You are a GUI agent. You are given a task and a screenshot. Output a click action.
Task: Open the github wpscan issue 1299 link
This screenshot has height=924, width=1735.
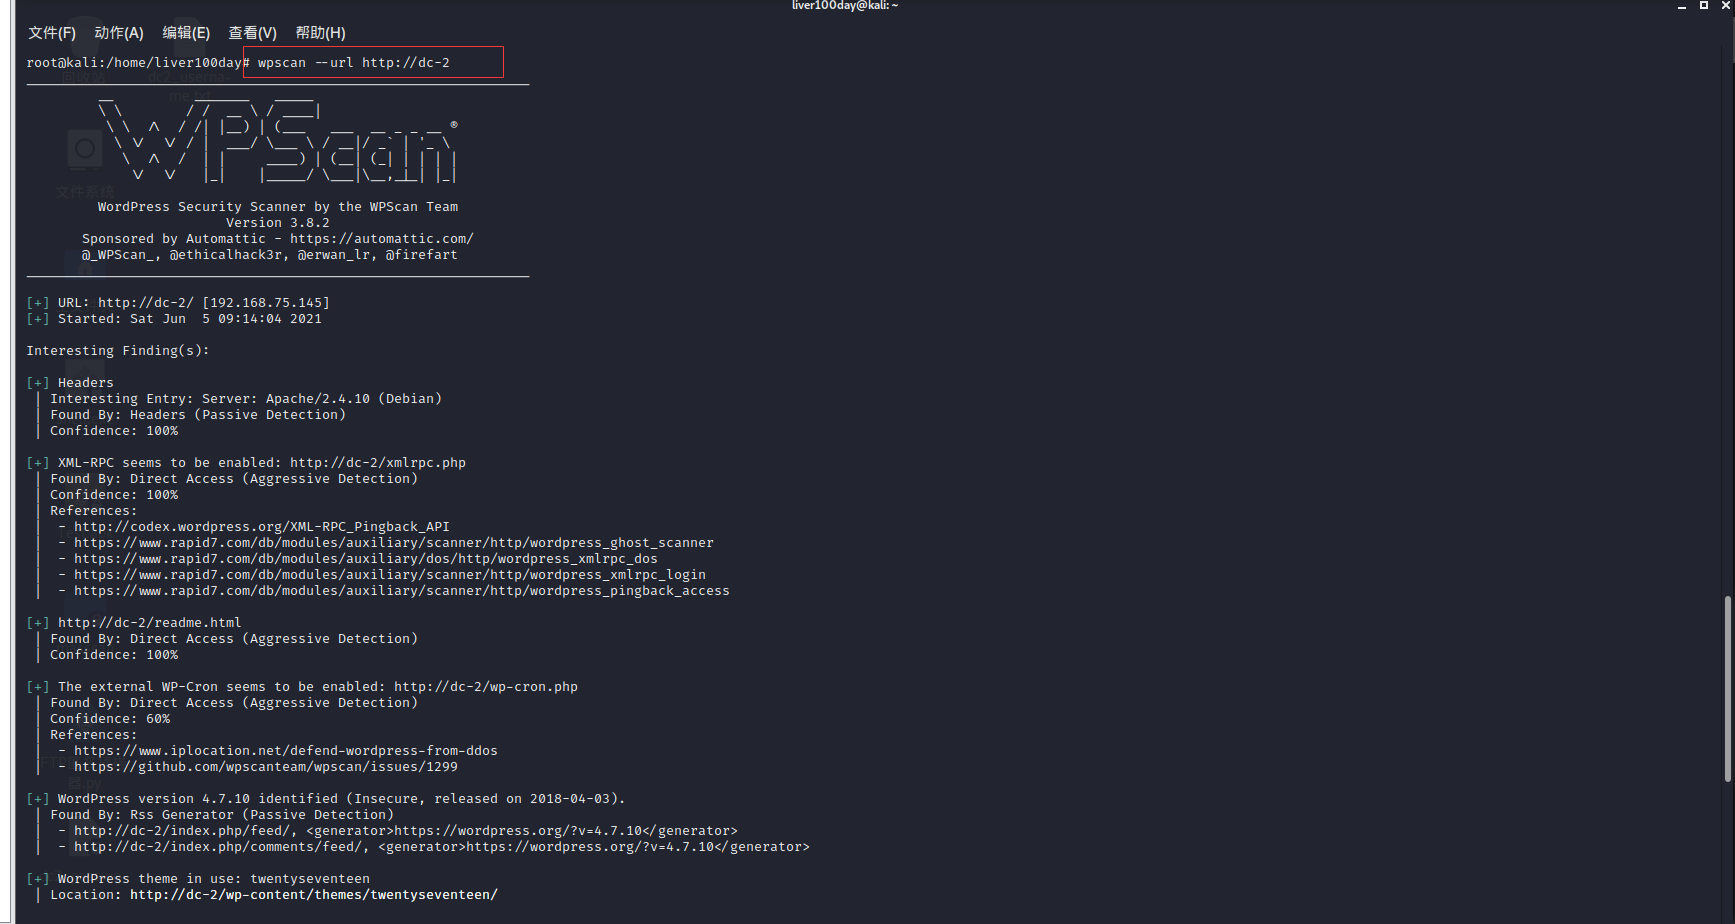click(265, 766)
